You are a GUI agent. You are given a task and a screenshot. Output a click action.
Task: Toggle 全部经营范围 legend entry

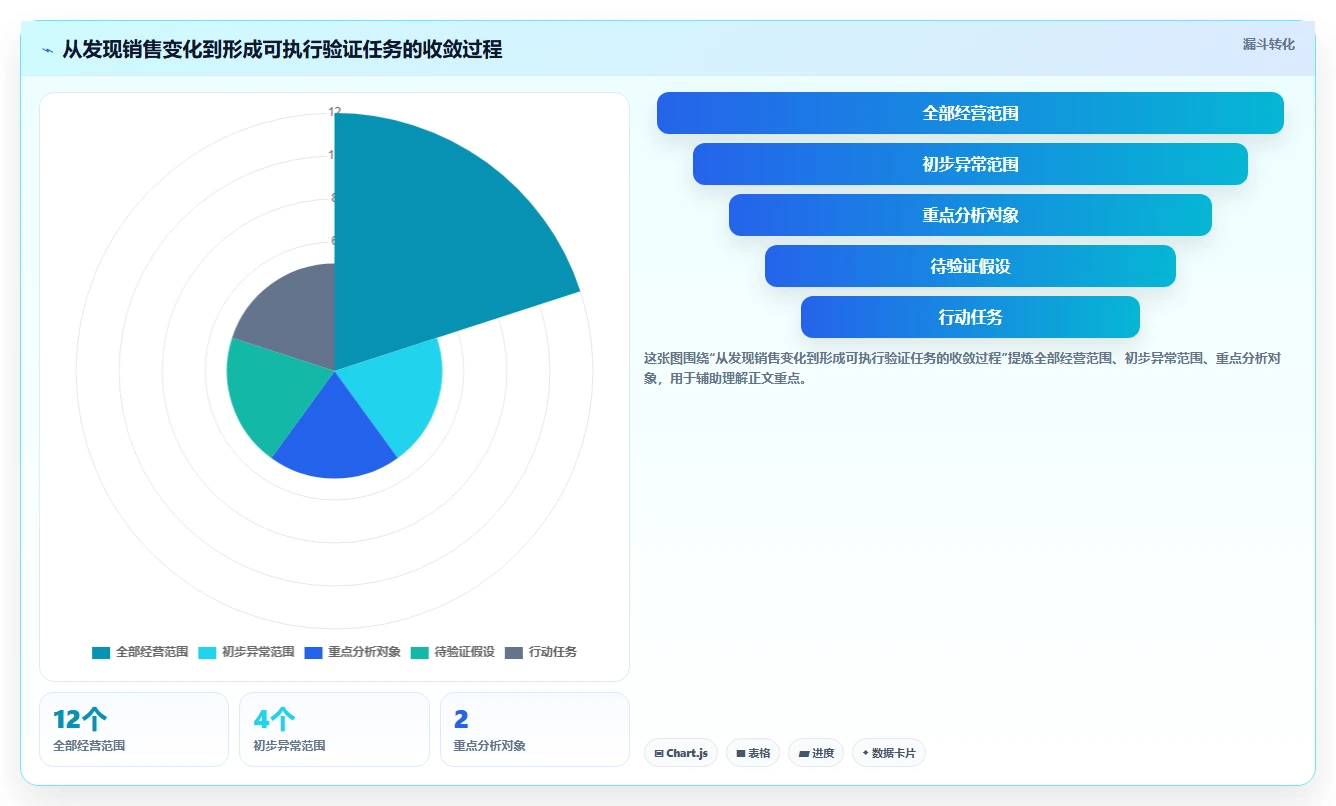tap(140, 652)
